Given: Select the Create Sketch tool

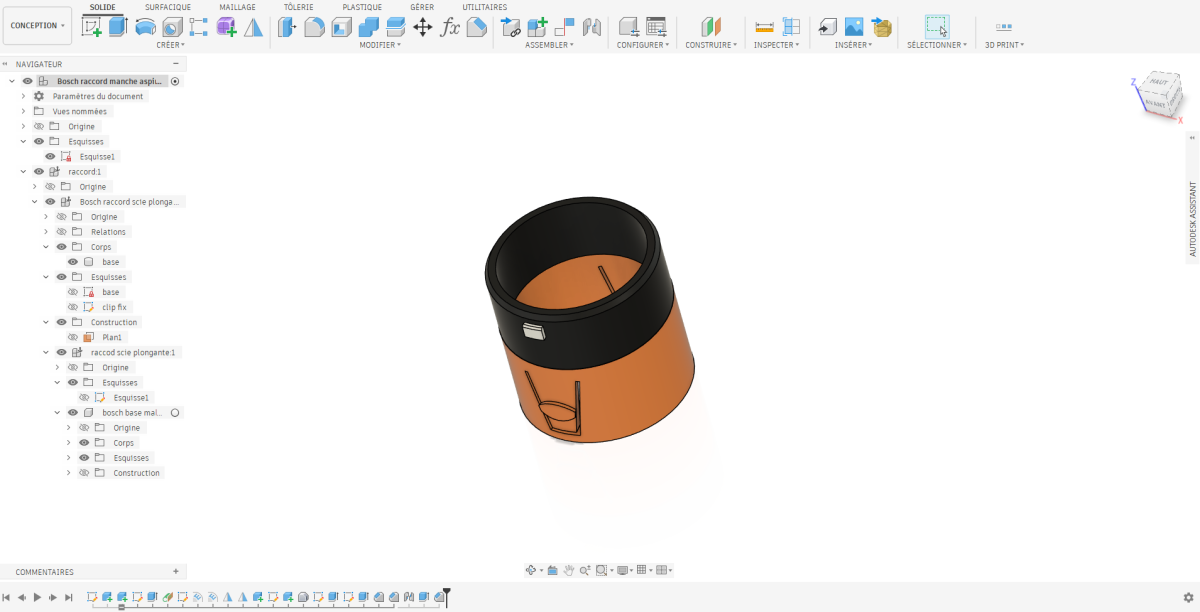Looking at the screenshot, I should [x=91, y=27].
